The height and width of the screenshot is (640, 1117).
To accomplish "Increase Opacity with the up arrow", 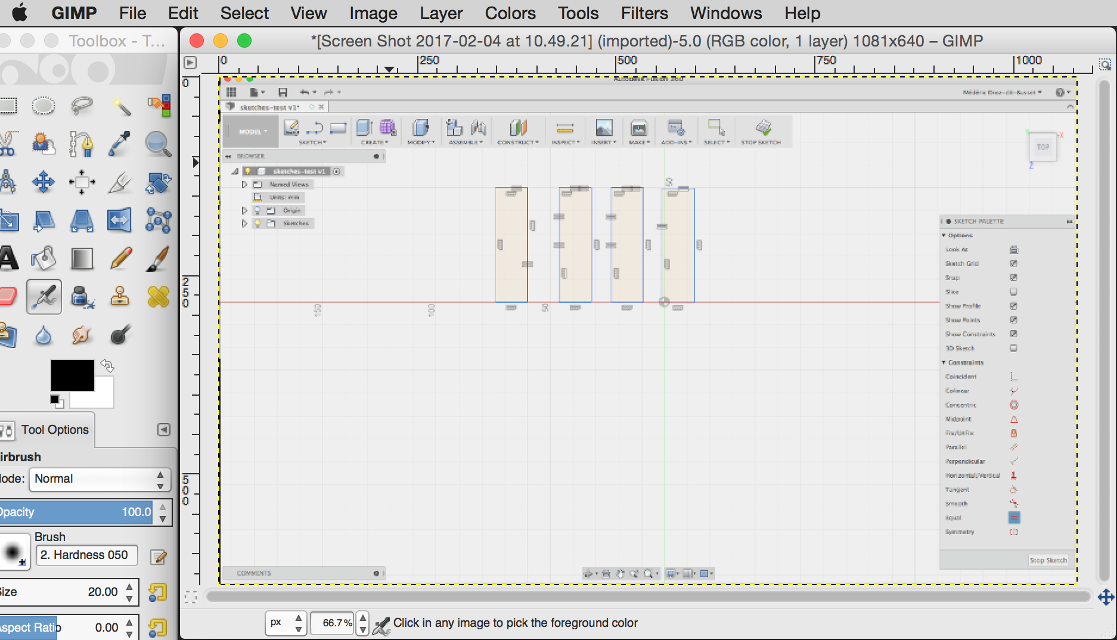I will click(x=163, y=507).
